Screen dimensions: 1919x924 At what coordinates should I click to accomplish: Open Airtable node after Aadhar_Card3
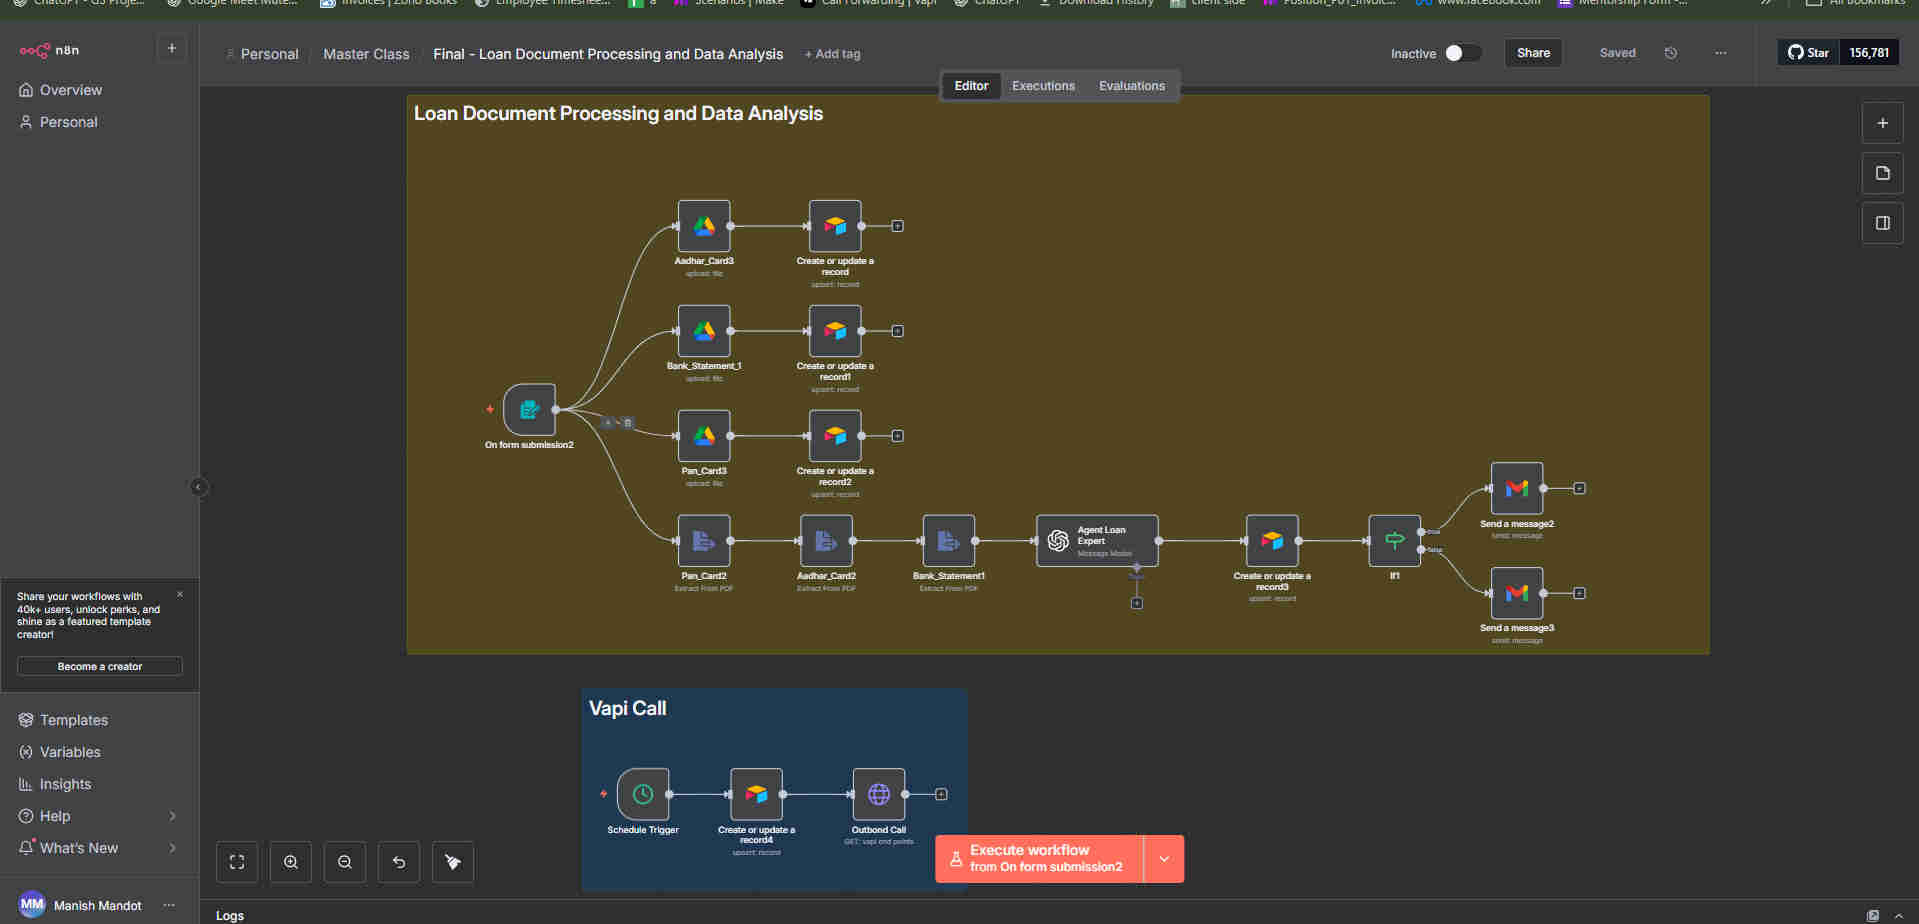coord(835,226)
